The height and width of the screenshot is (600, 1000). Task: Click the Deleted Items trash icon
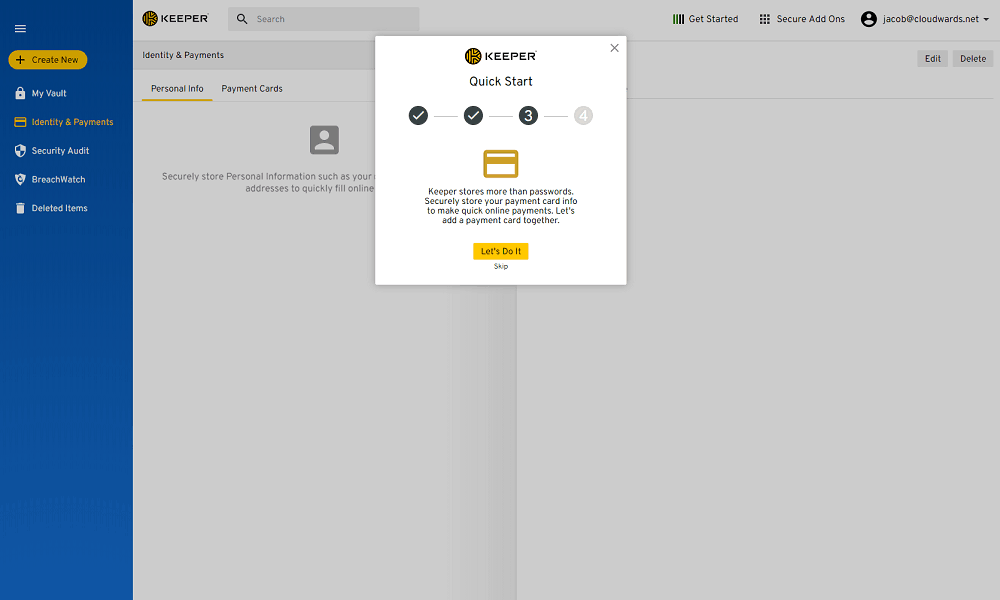click(20, 208)
